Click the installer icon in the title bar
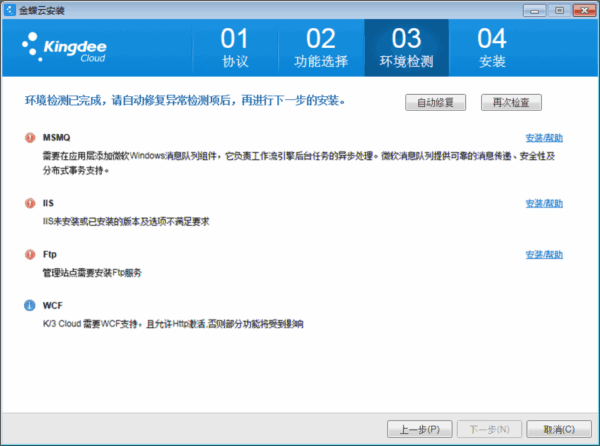This screenshot has height=446, width=600. point(10,7)
